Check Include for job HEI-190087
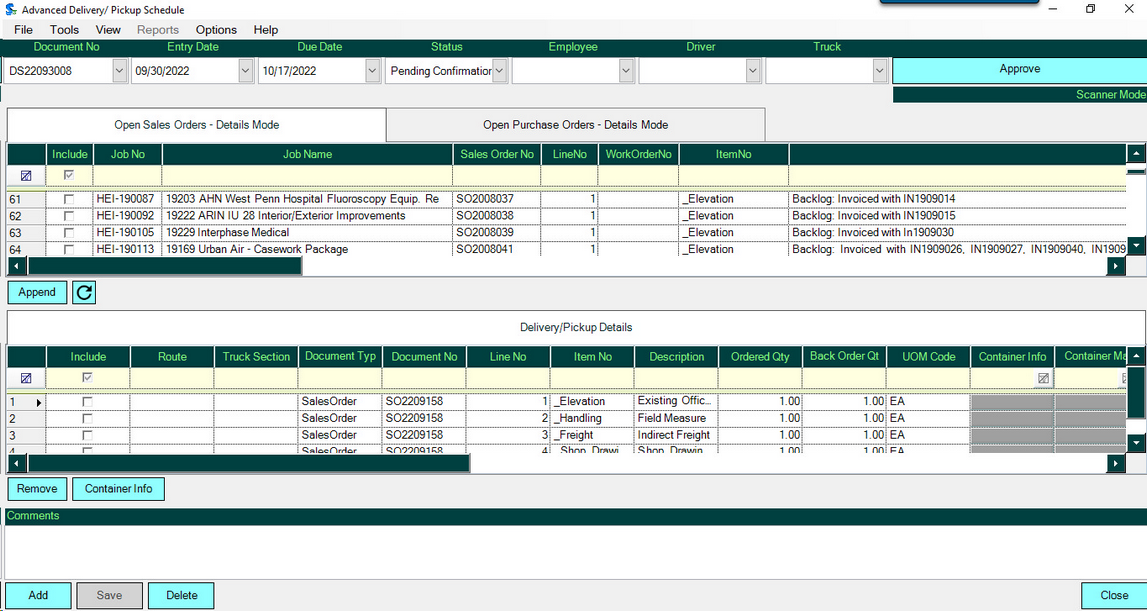Image resolution: width=1147 pixels, height=611 pixels. click(69, 199)
